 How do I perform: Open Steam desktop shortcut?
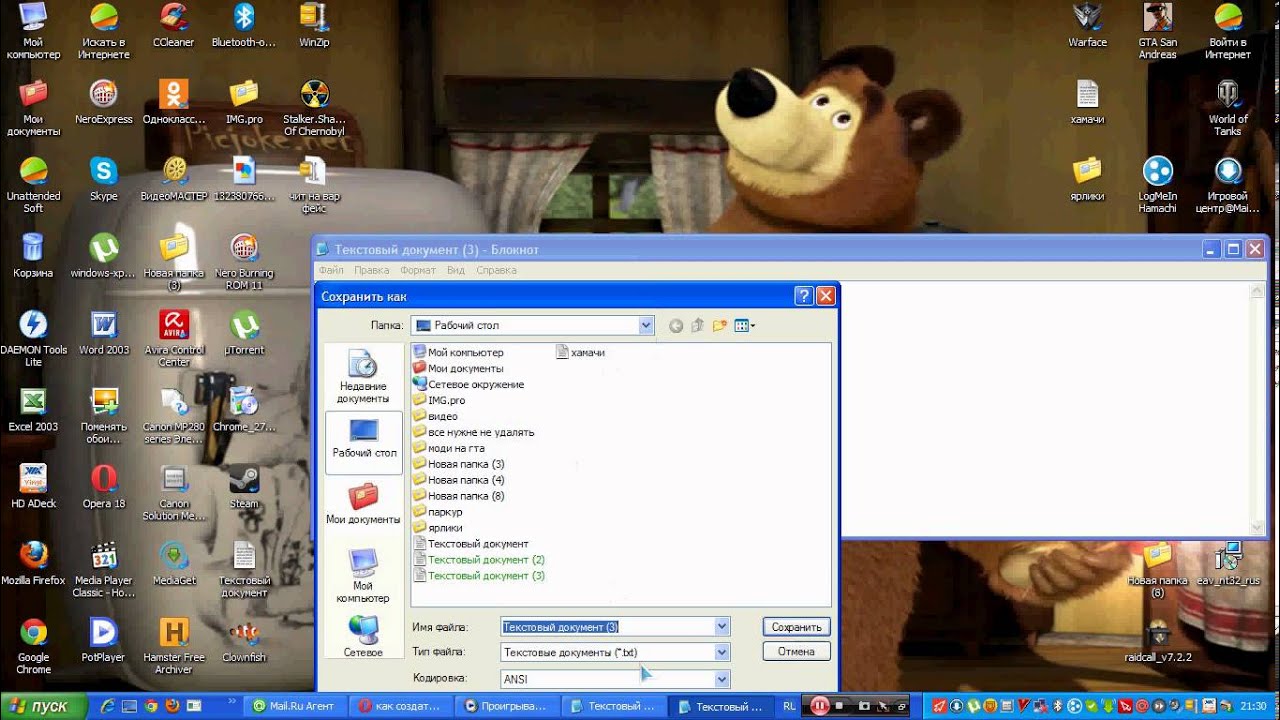244,486
